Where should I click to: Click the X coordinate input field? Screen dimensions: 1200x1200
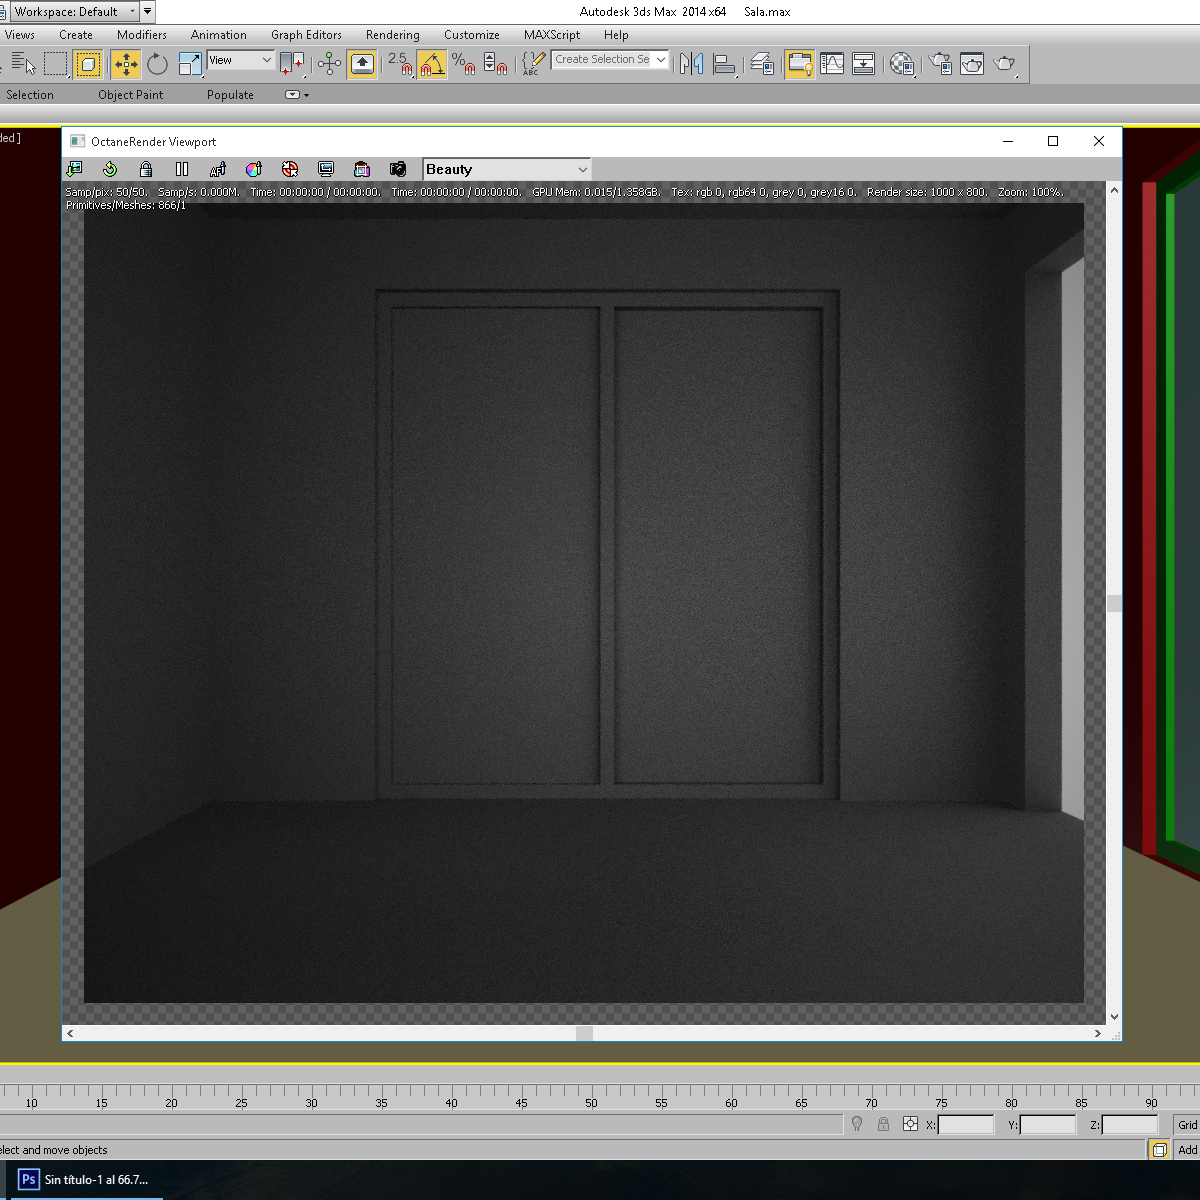click(966, 1125)
